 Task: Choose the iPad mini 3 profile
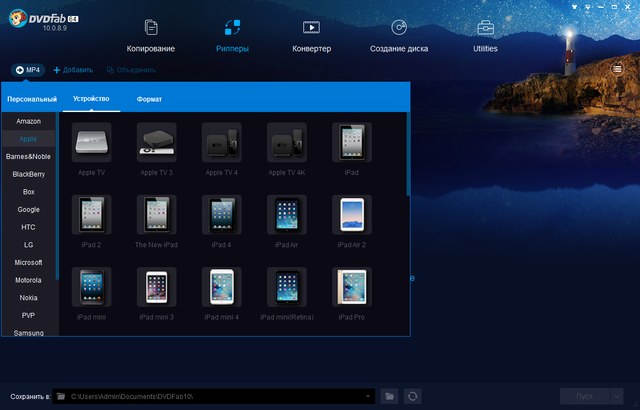click(x=156, y=294)
